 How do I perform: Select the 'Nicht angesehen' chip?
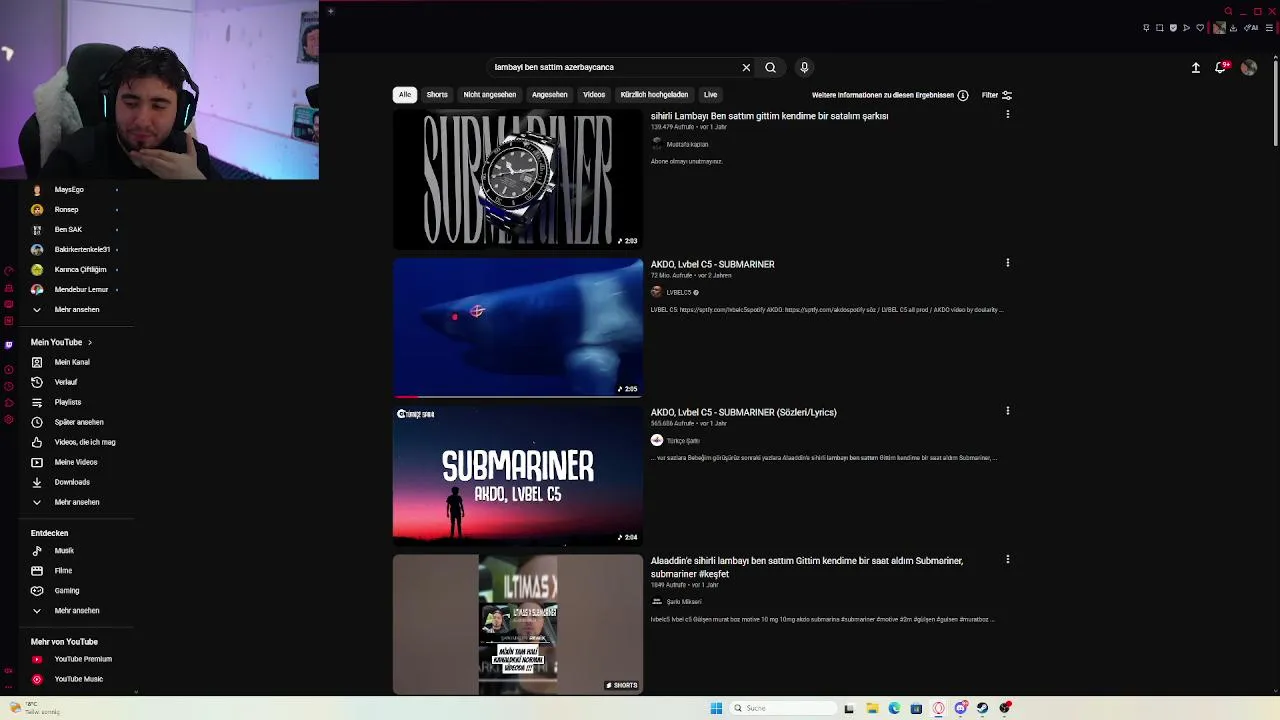coord(490,94)
